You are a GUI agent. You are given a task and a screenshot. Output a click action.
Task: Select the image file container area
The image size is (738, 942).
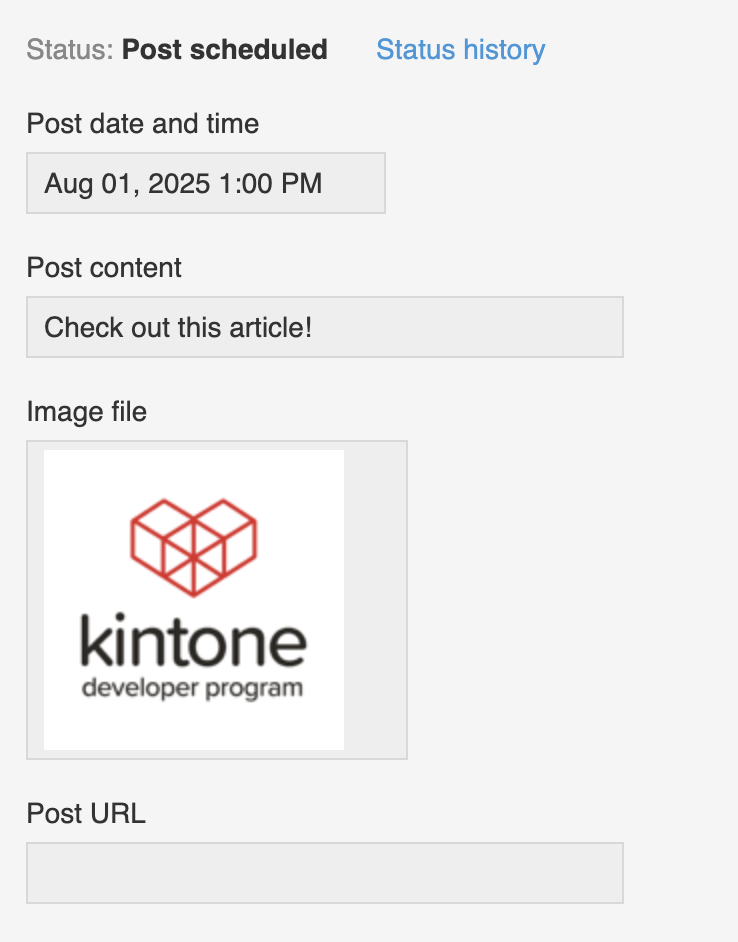[216, 599]
